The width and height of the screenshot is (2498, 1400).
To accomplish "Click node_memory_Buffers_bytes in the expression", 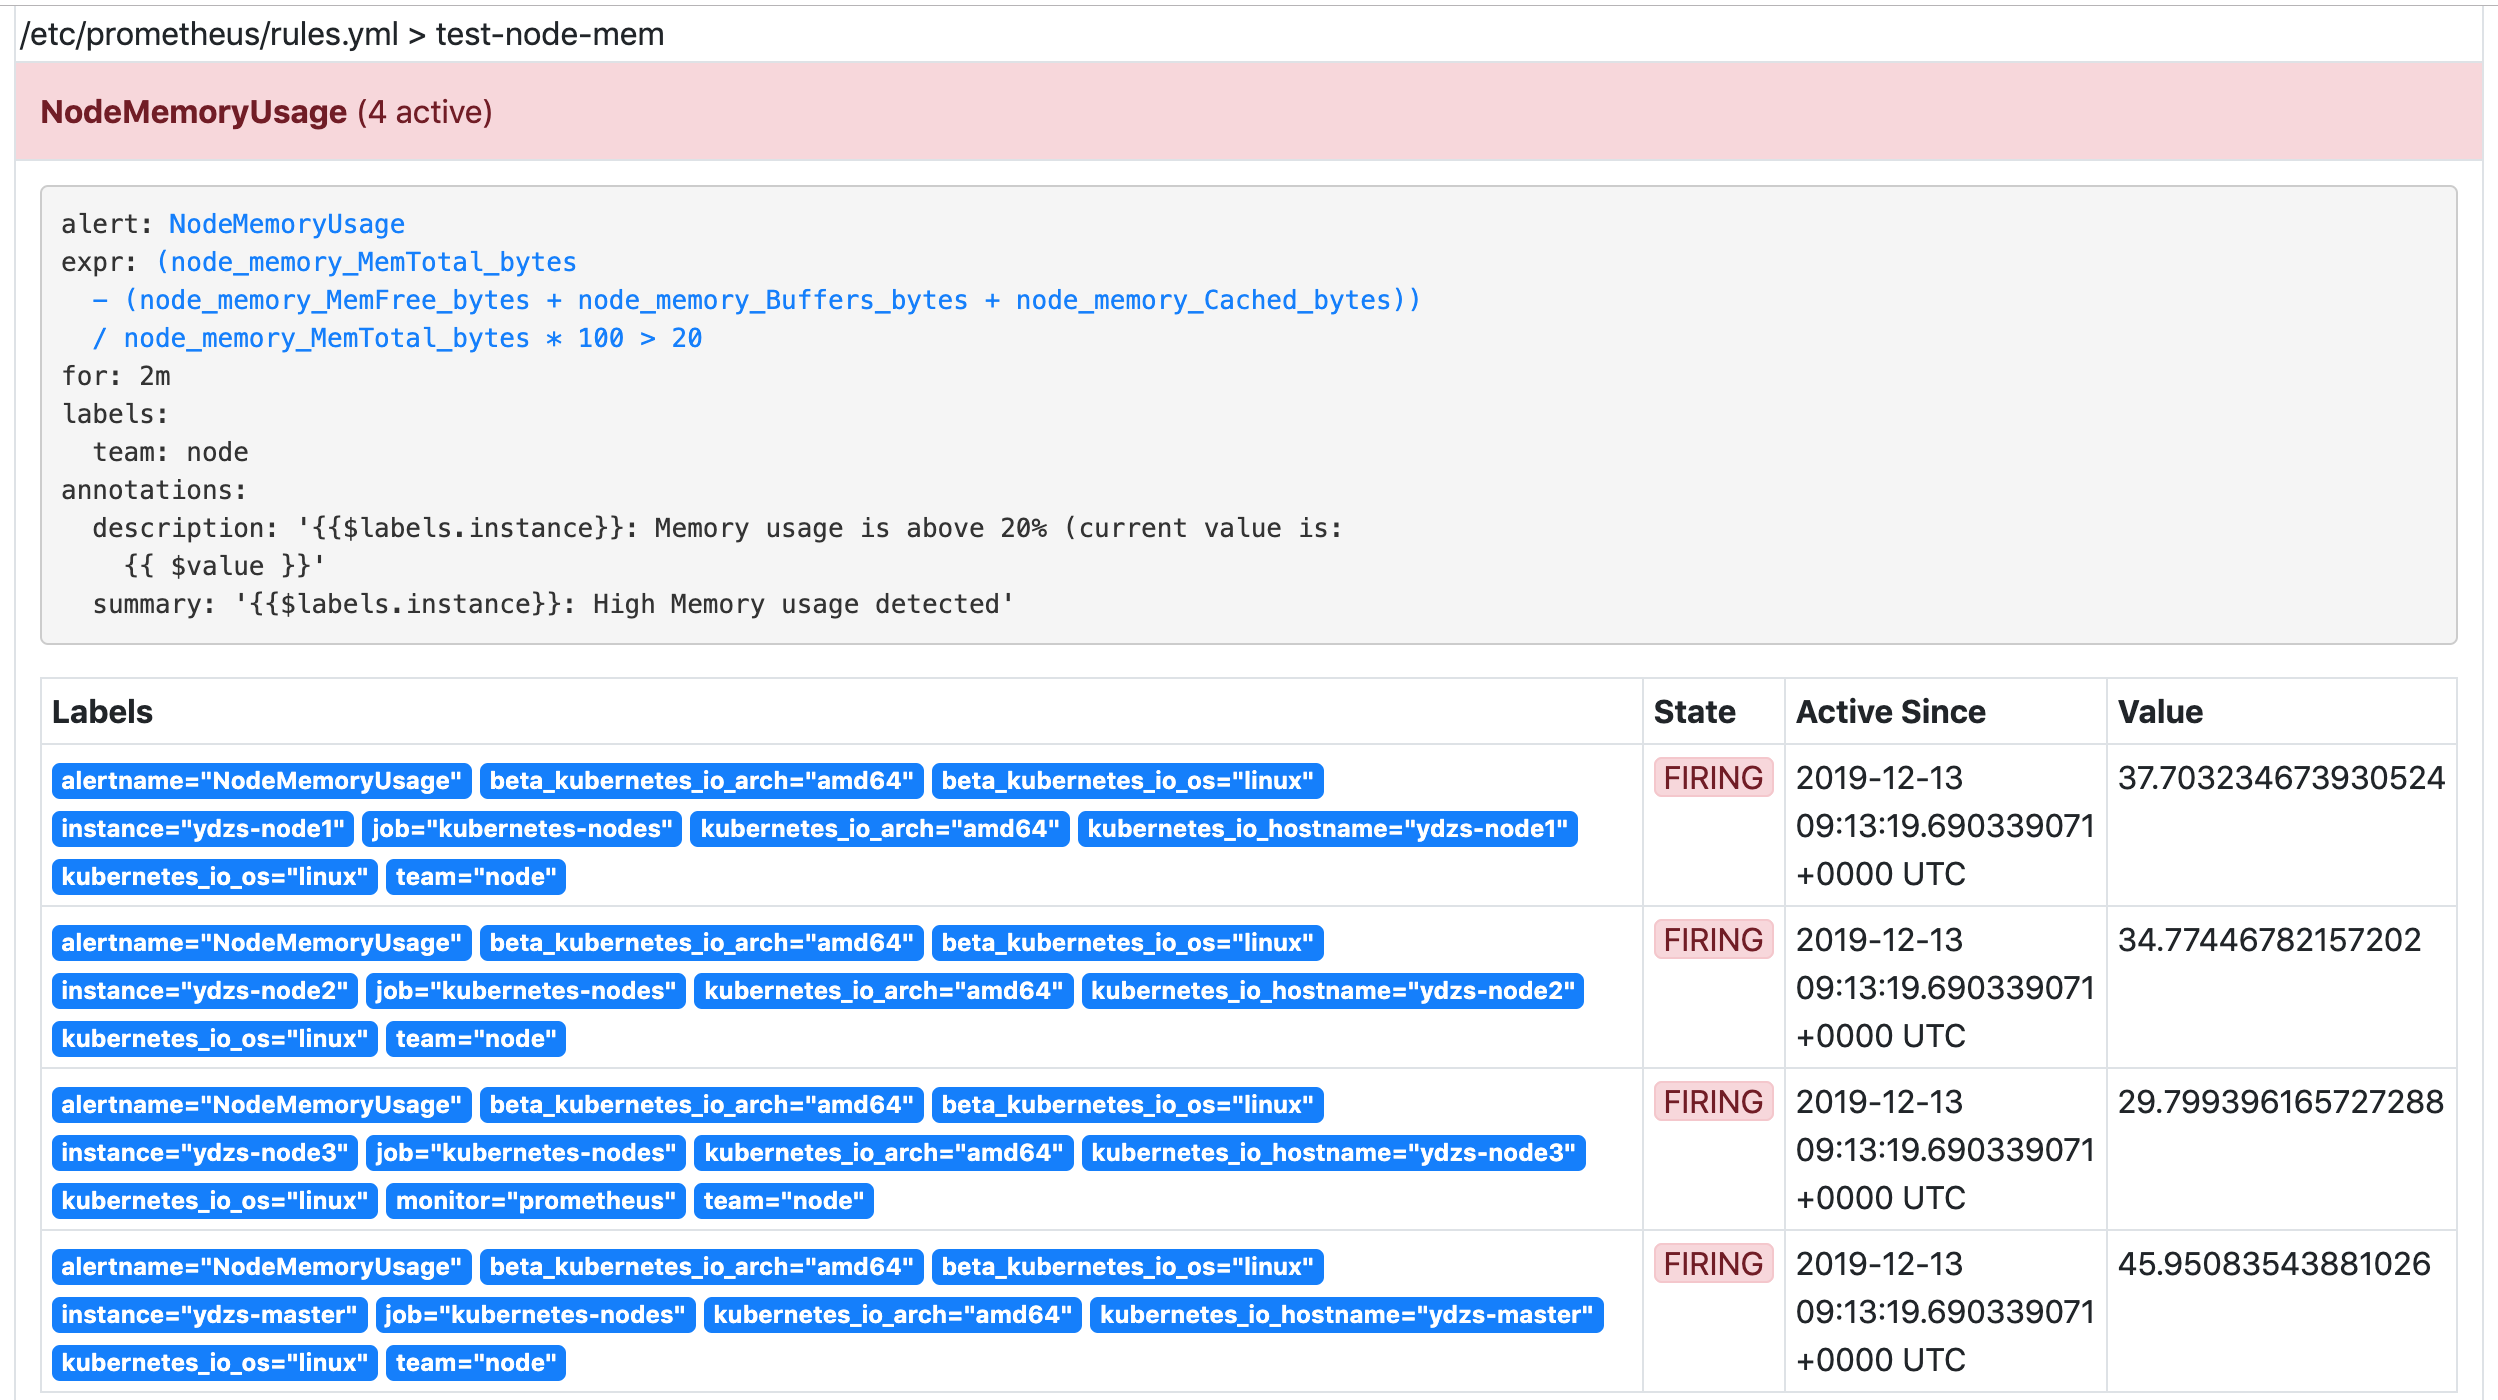I will (x=772, y=299).
